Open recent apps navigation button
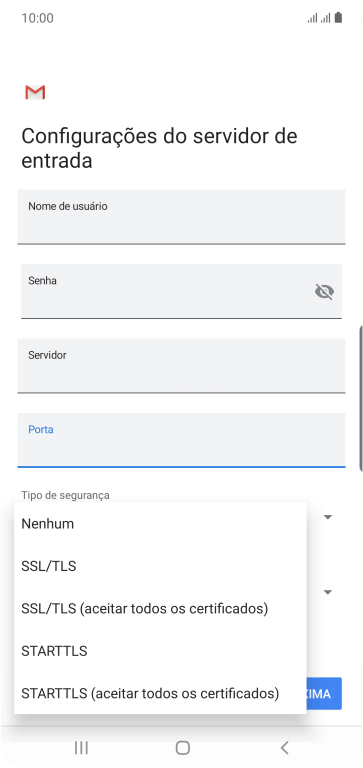The height and width of the screenshot is (768, 363). [81, 747]
